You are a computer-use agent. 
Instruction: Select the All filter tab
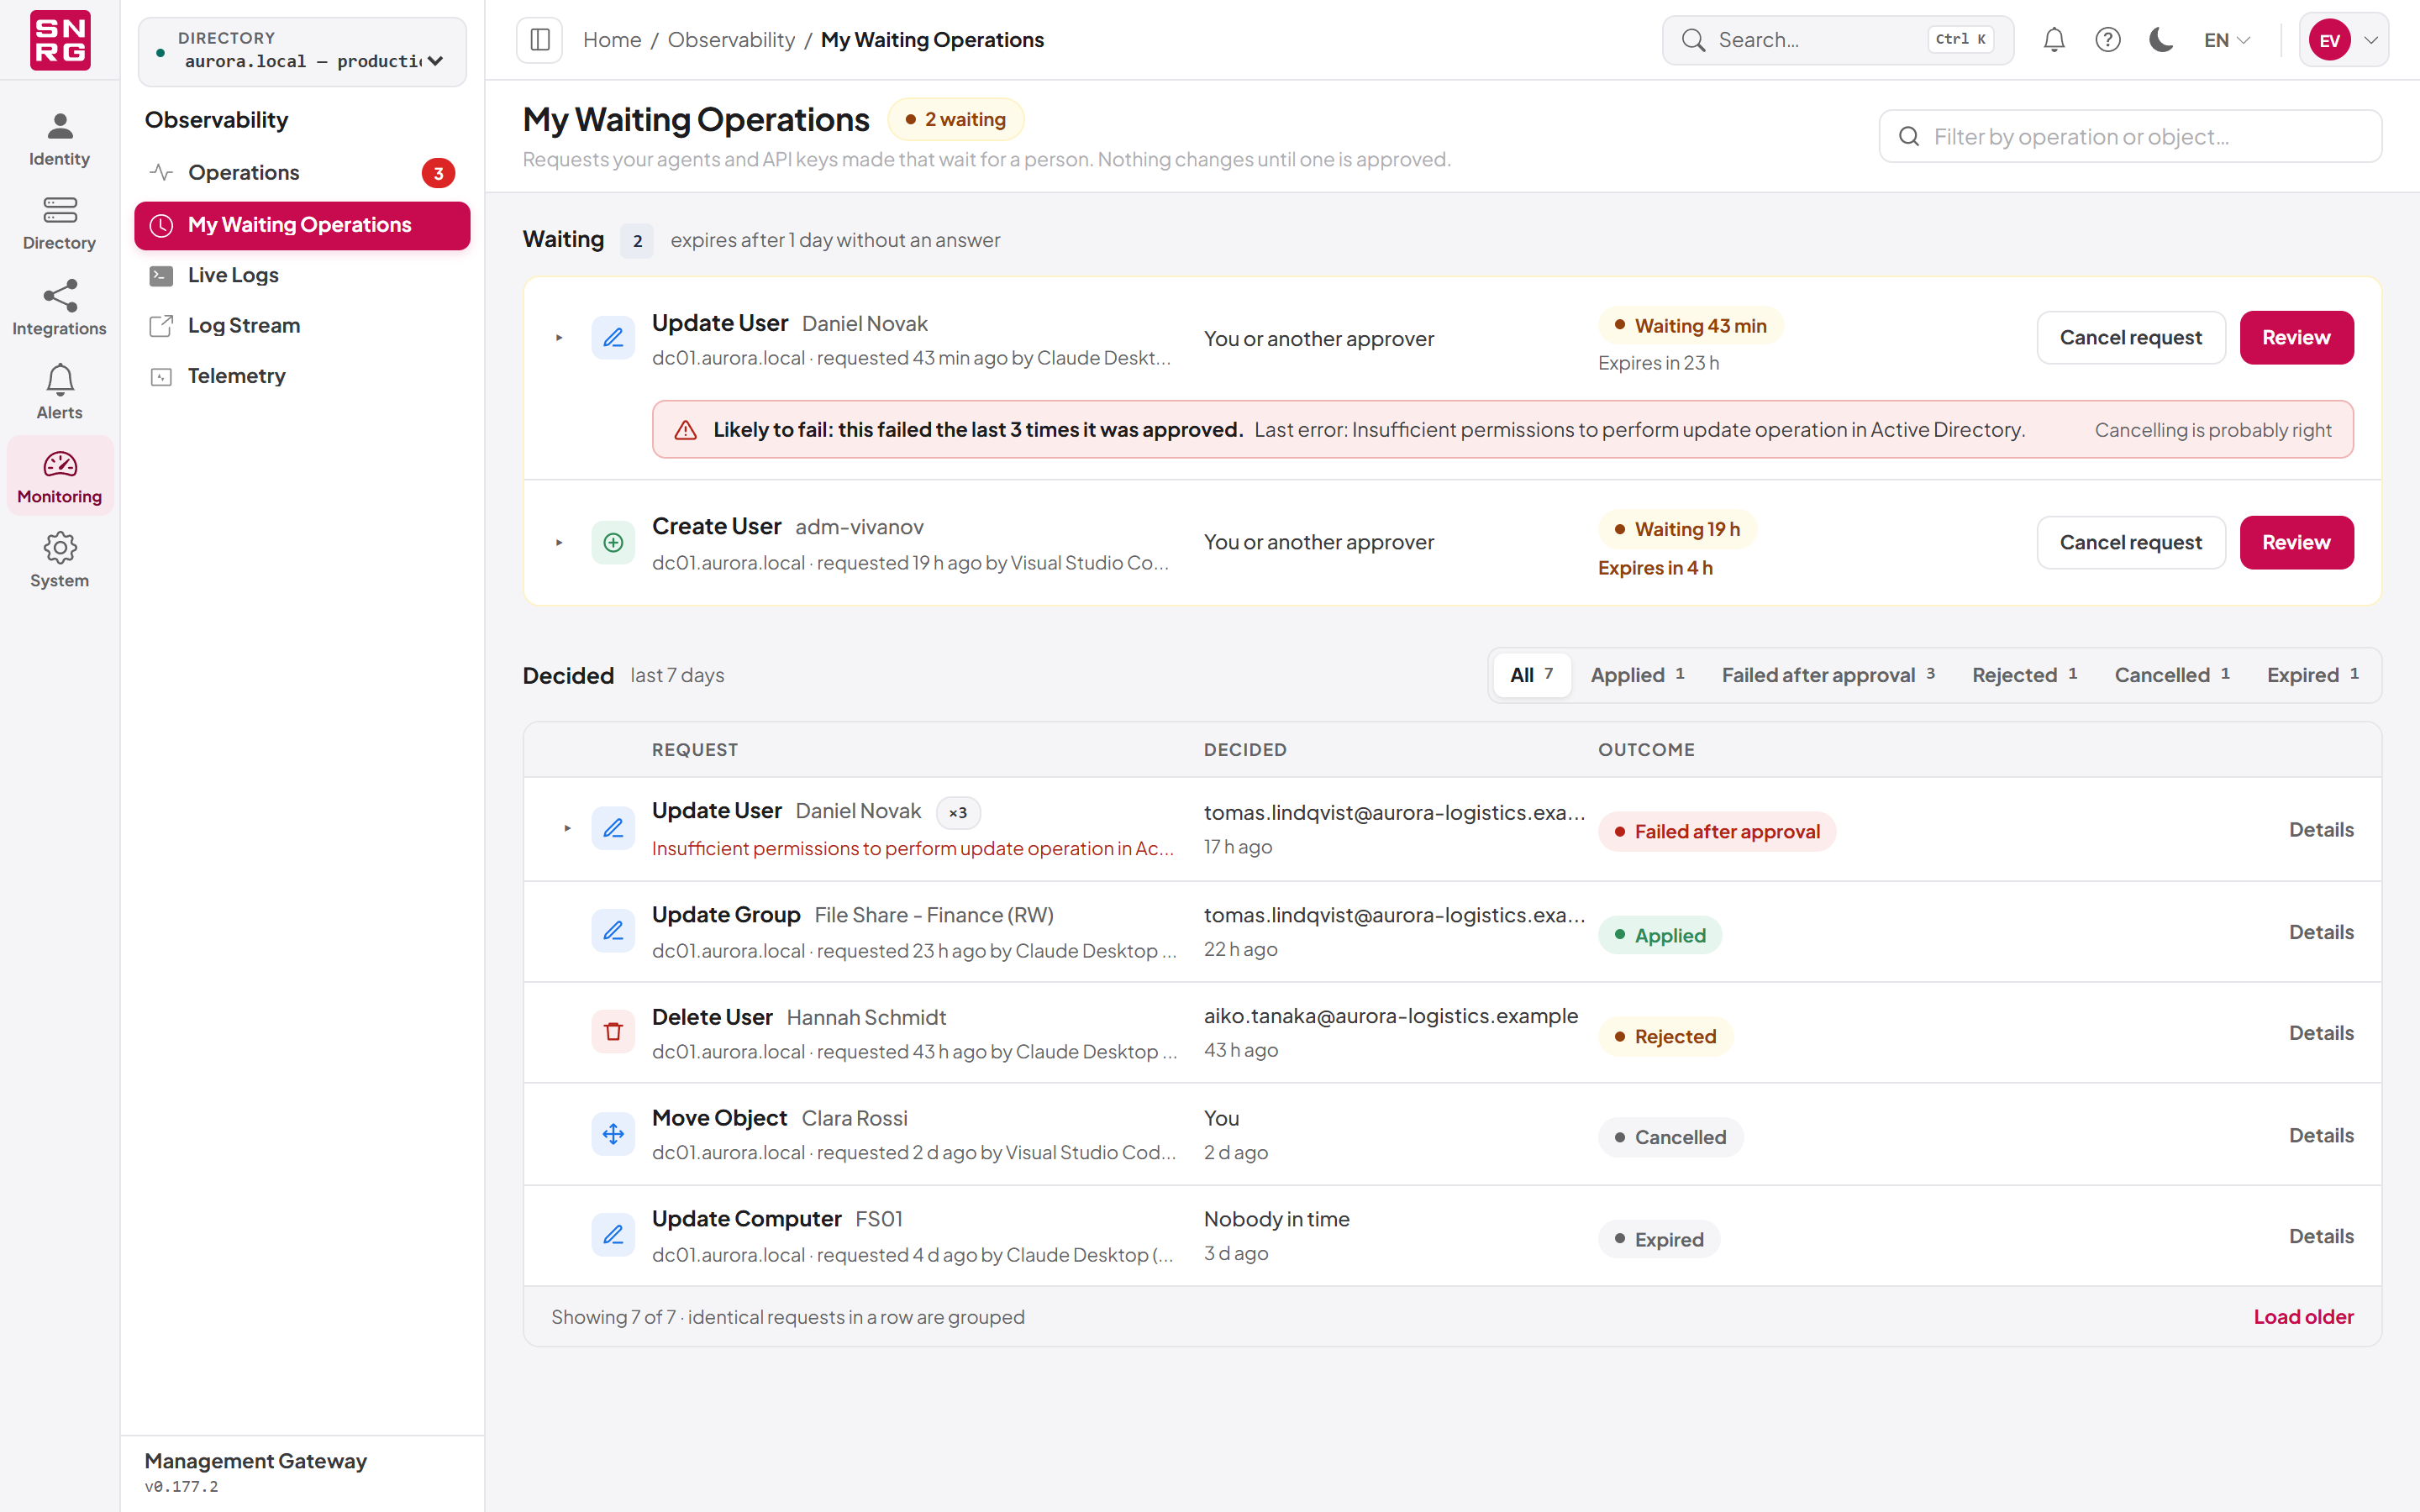pyautogui.click(x=1532, y=675)
